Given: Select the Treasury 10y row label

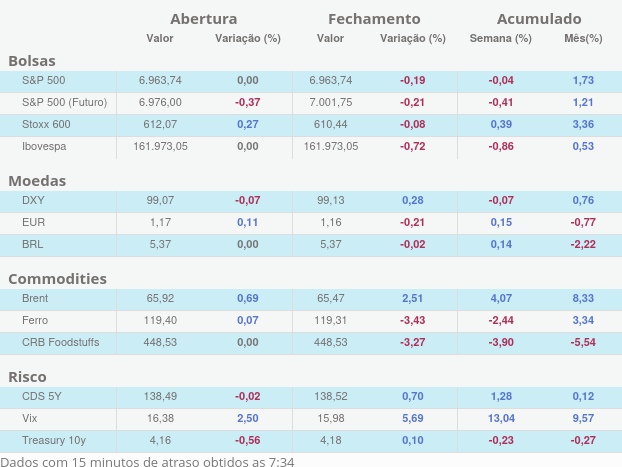Looking at the screenshot, I should click(53, 440).
